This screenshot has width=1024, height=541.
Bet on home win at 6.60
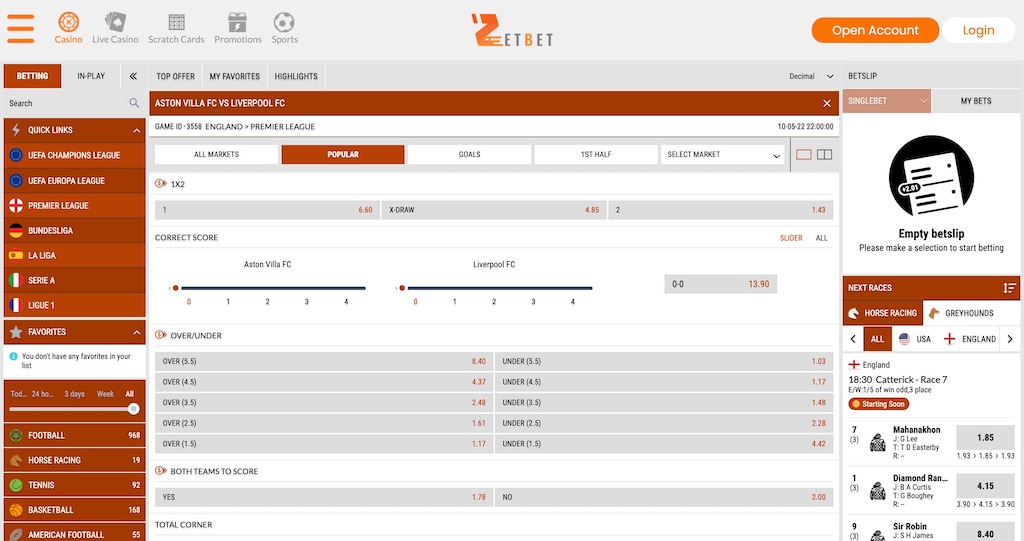point(267,210)
